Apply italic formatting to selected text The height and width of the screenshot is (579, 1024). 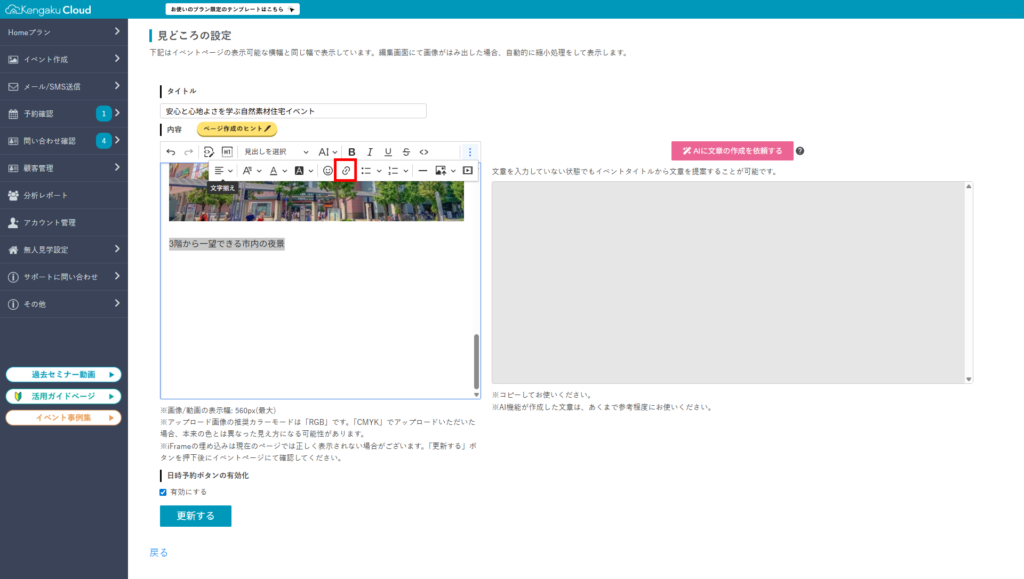click(x=369, y=152)
